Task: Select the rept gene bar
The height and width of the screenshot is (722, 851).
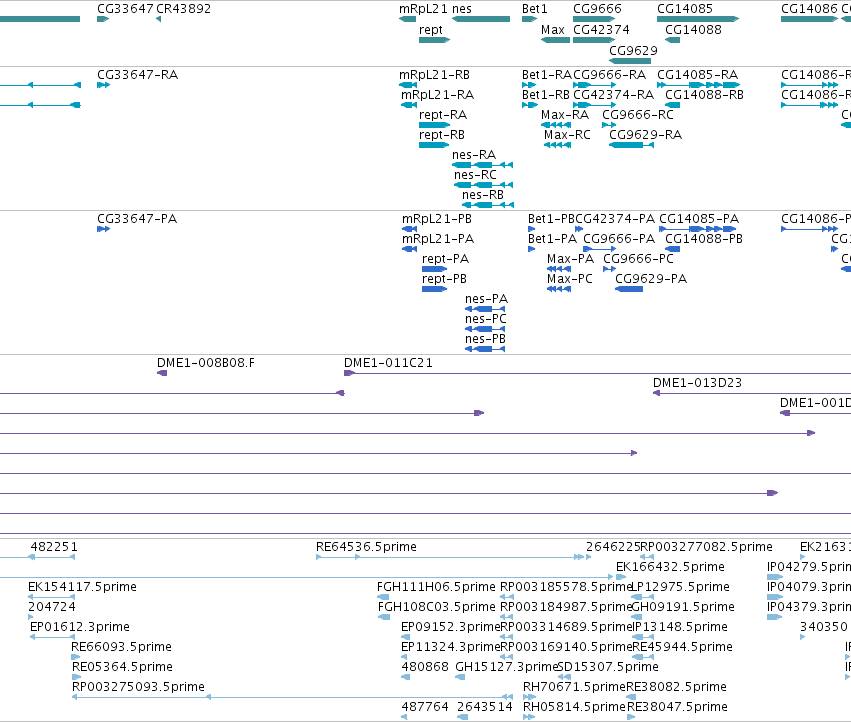Action: pyautogui.click(x=435, y=40)
